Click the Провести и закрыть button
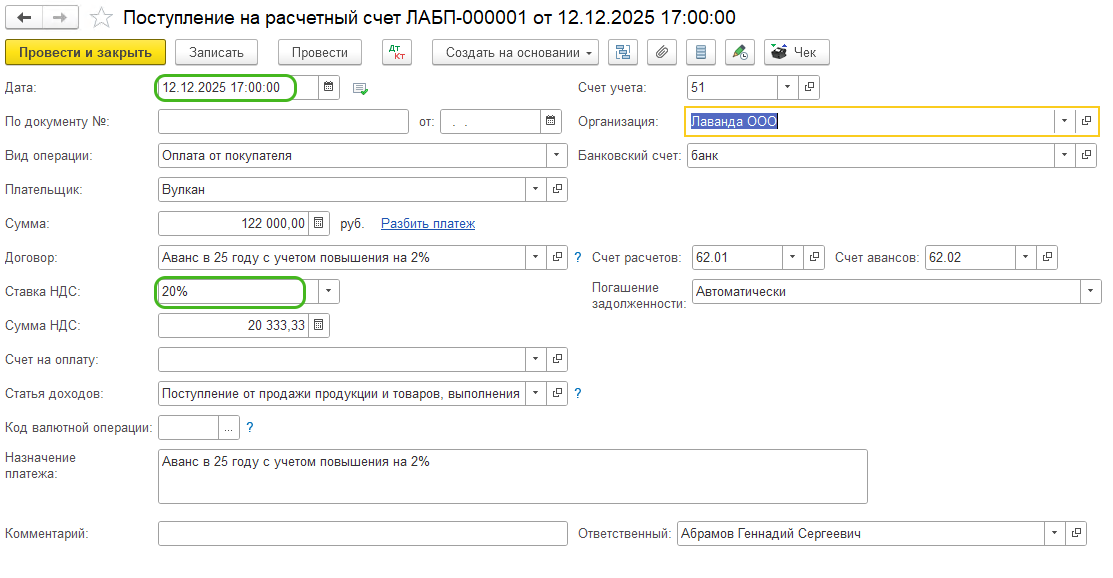Image resolution: width=1113 pixels, height=578 pixels. [x=85, y=52]
